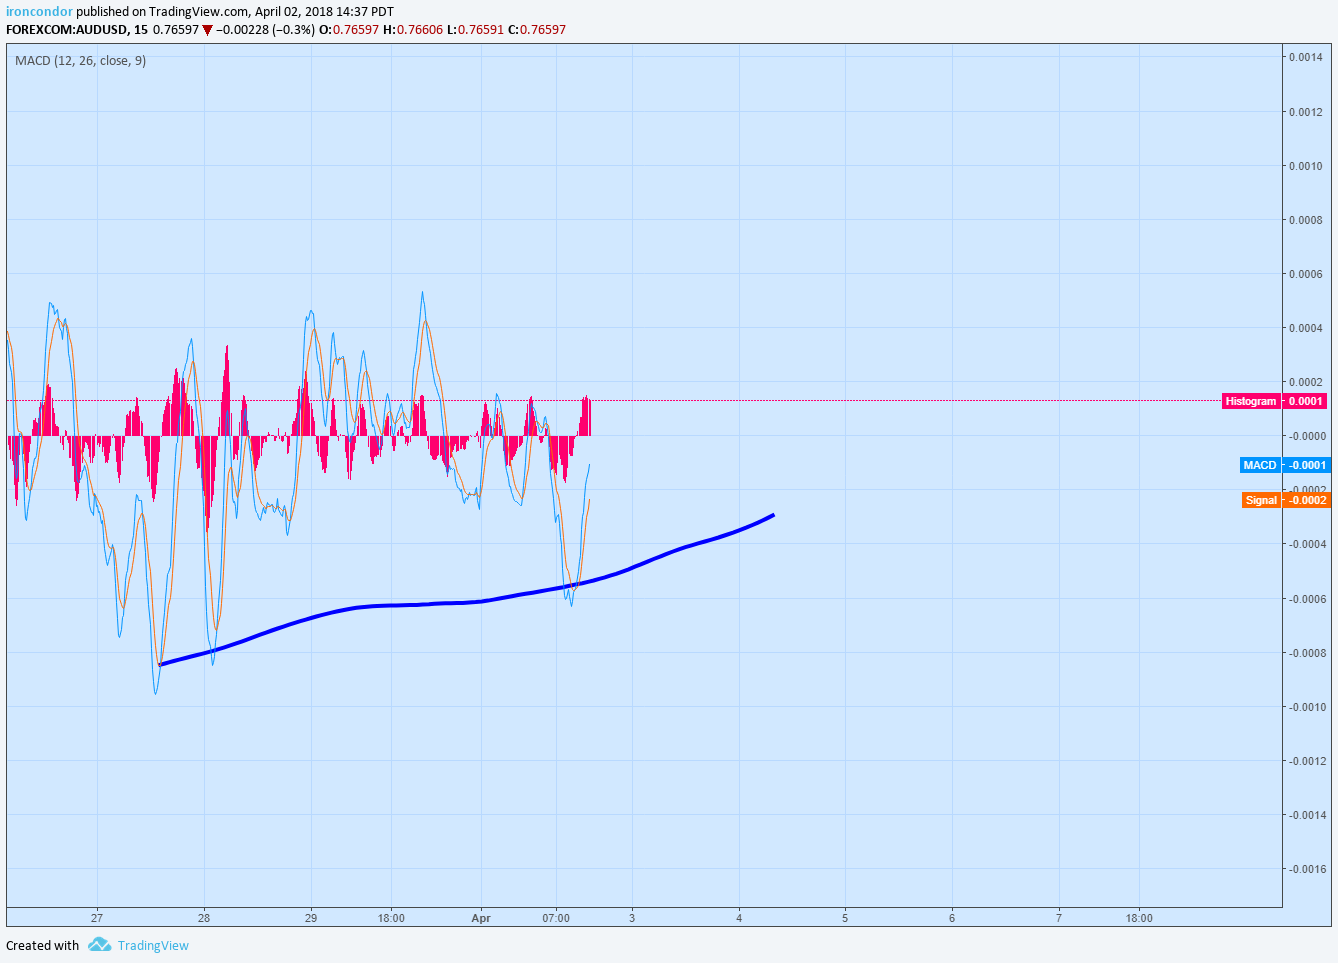The width and height of the screenshot is (1338, 963).
Task: Click the 18:00 time label following 29
Action: [391, 918]
